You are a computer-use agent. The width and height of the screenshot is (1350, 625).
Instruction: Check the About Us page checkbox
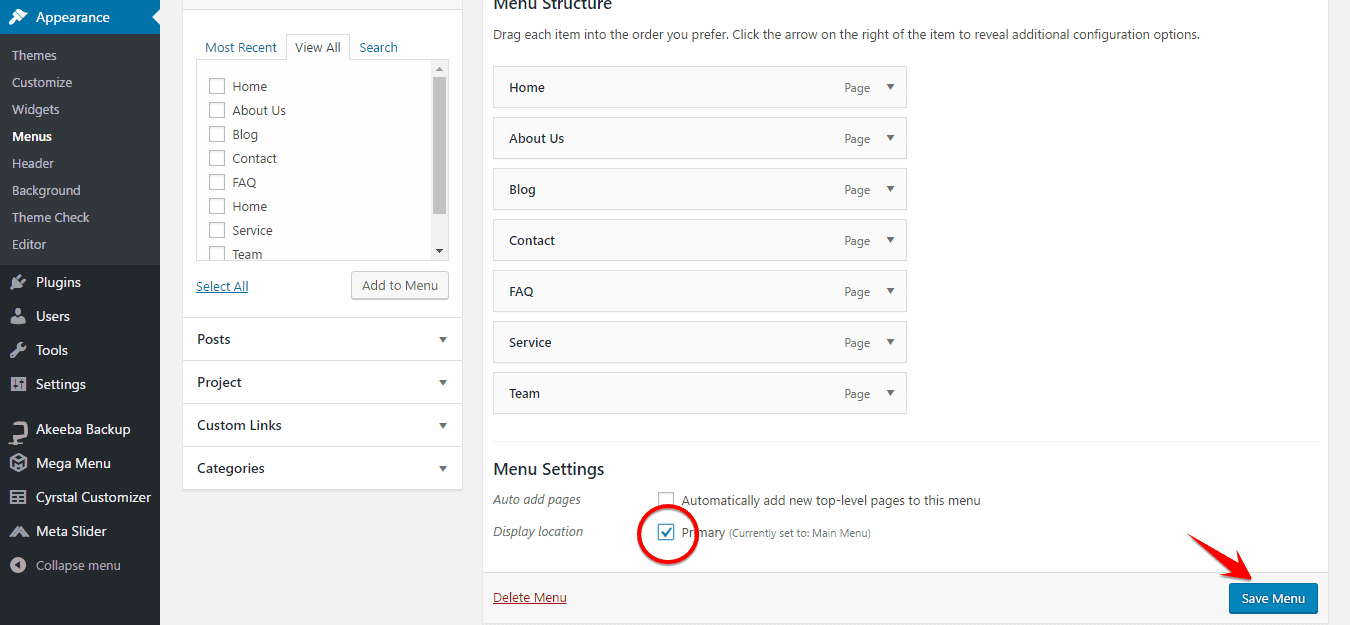(216, 110)
